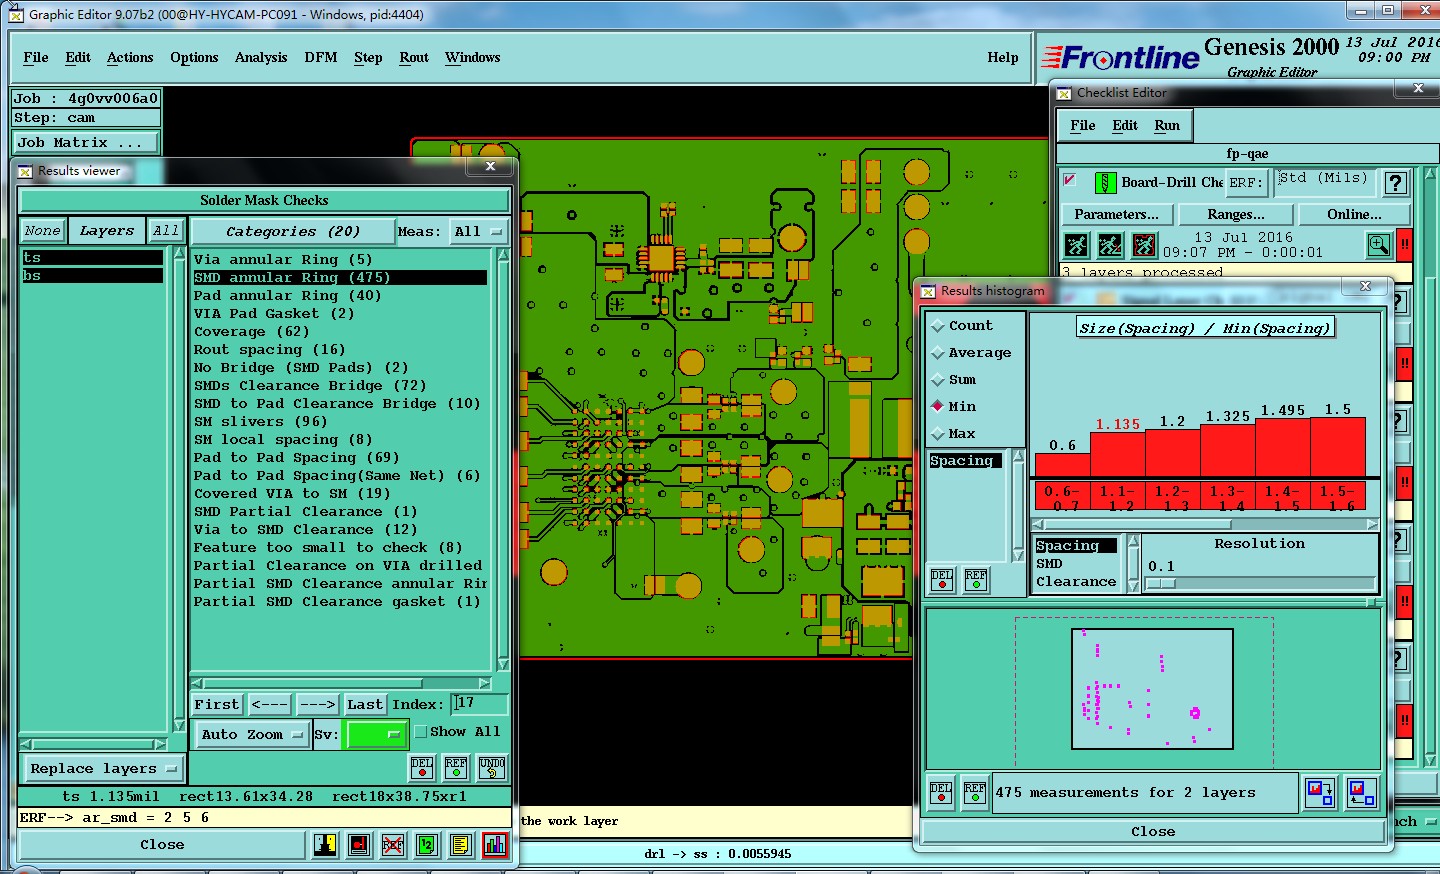Click the Job Matrix button
This screenshot has height=874, width=1440.
(x=86, y=143)
